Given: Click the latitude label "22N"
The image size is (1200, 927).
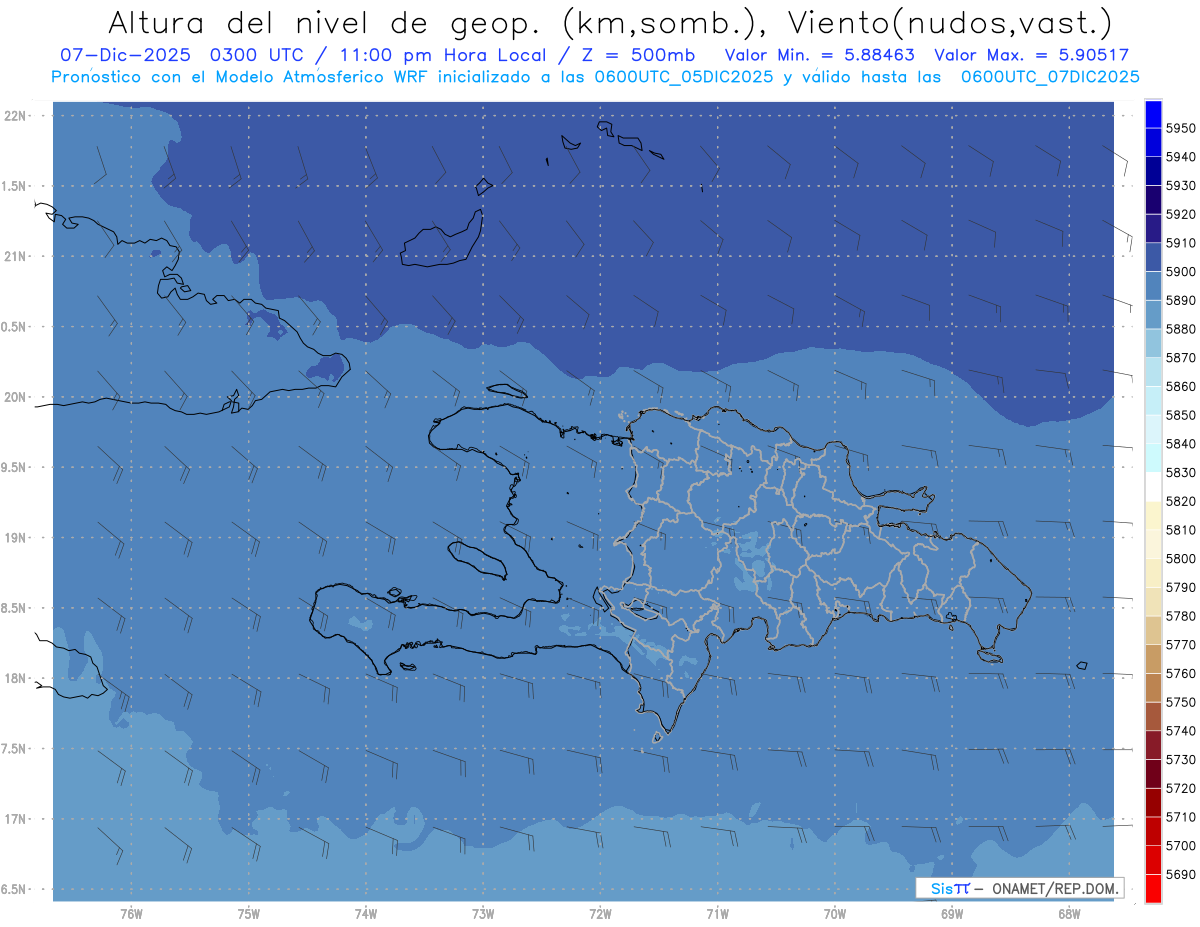Looking at the screenshot, I should pyautogui.click(x=15, y=116).
